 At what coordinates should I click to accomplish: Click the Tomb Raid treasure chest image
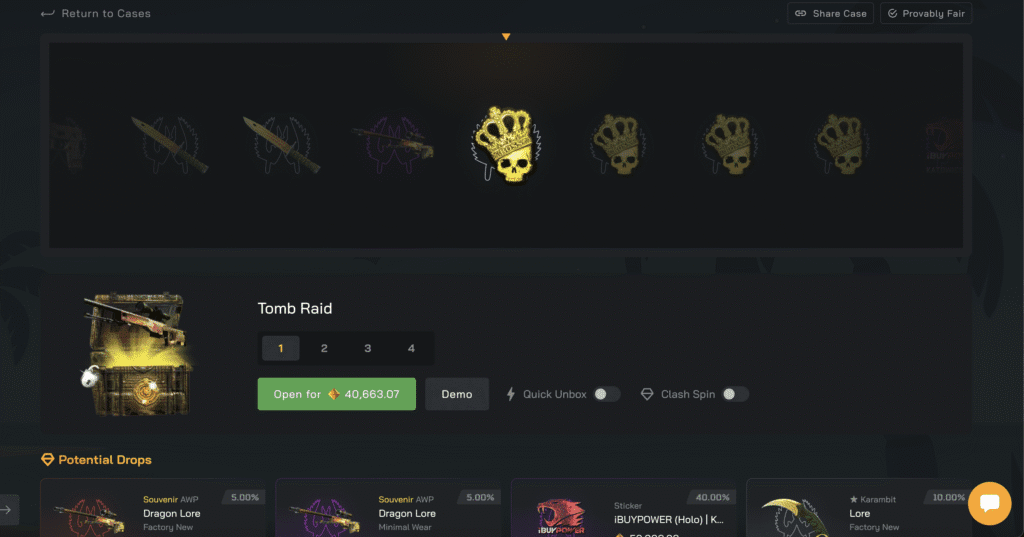point(137,354)
